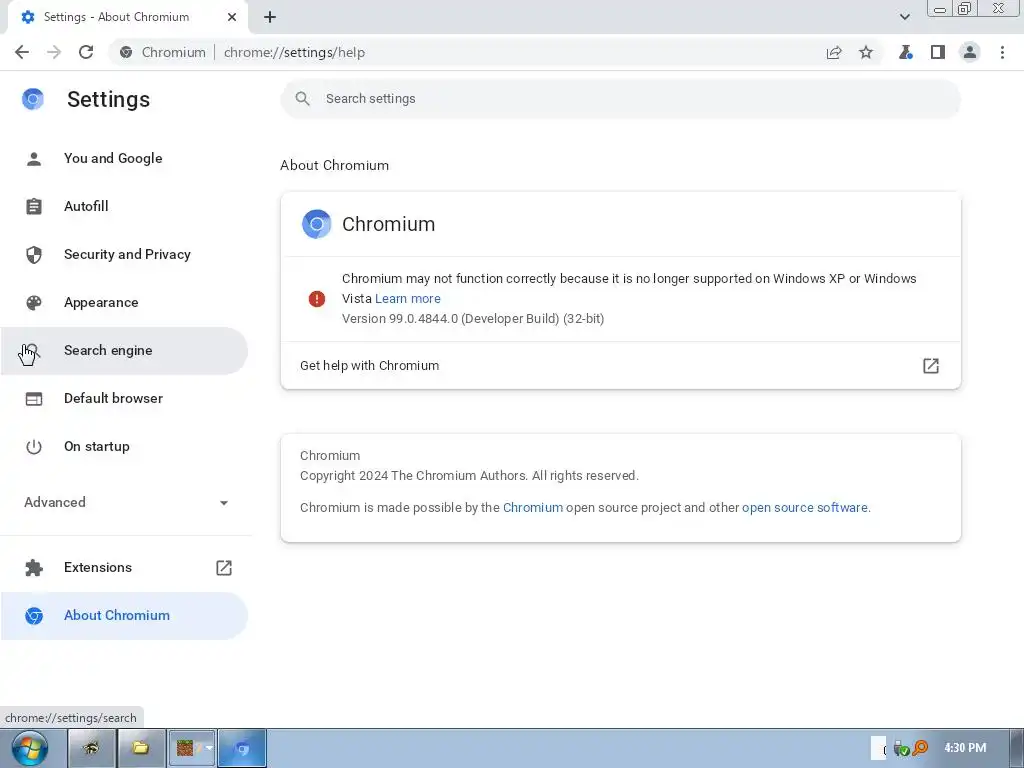Click the Chromium logo next to Settings heading
The image size is (1024, 768).
[33, 99]
